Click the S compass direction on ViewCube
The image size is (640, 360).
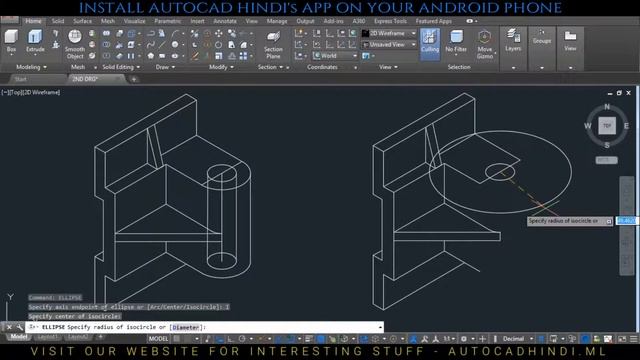tap(607, 145)
